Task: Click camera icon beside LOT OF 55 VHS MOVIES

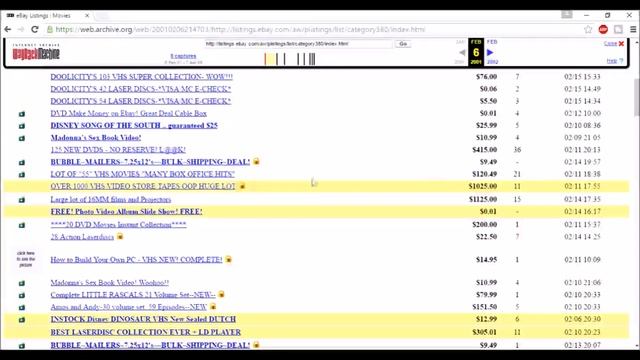Action: click(22, 175)
